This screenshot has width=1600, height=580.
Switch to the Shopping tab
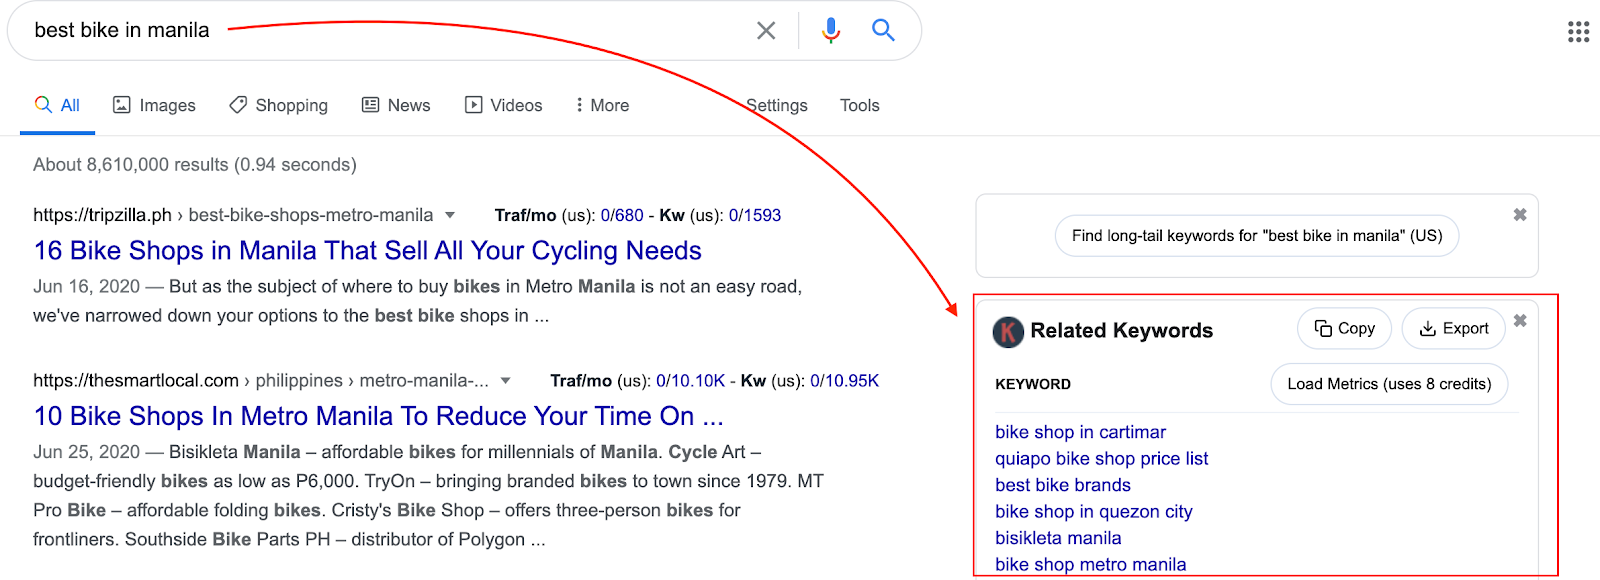click(278, 105)
